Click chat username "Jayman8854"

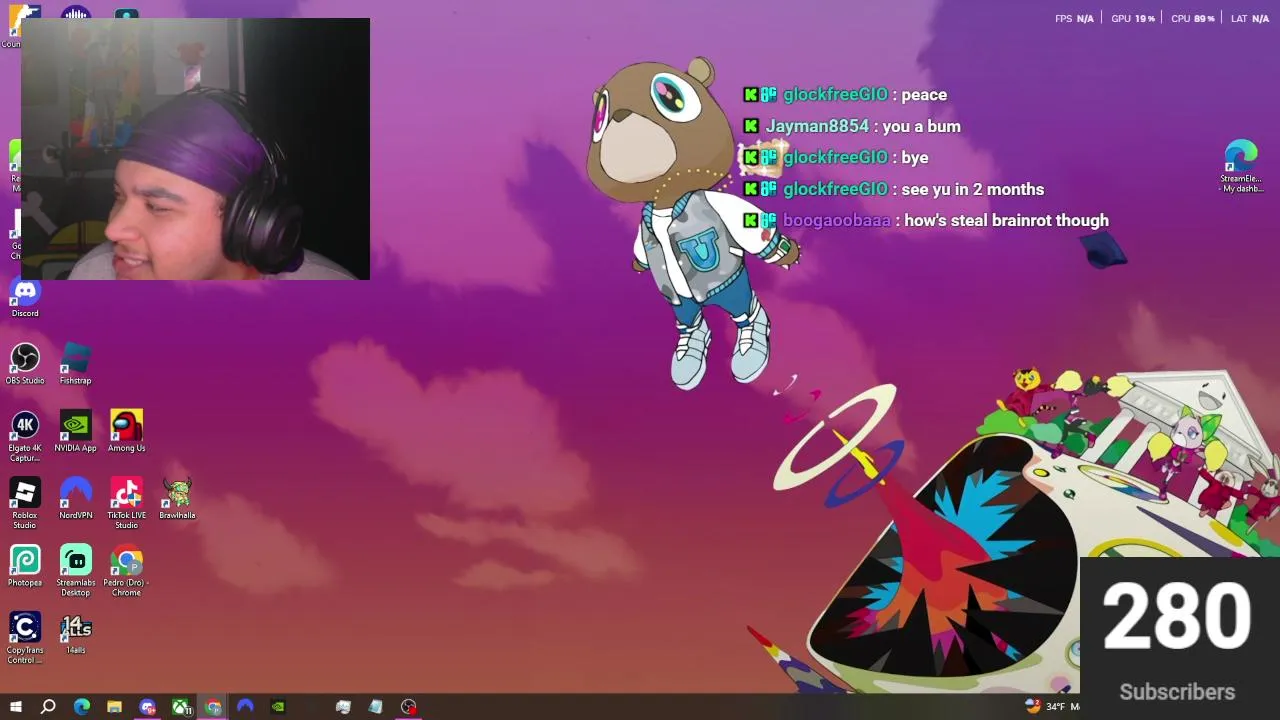[x=817, y=126]
